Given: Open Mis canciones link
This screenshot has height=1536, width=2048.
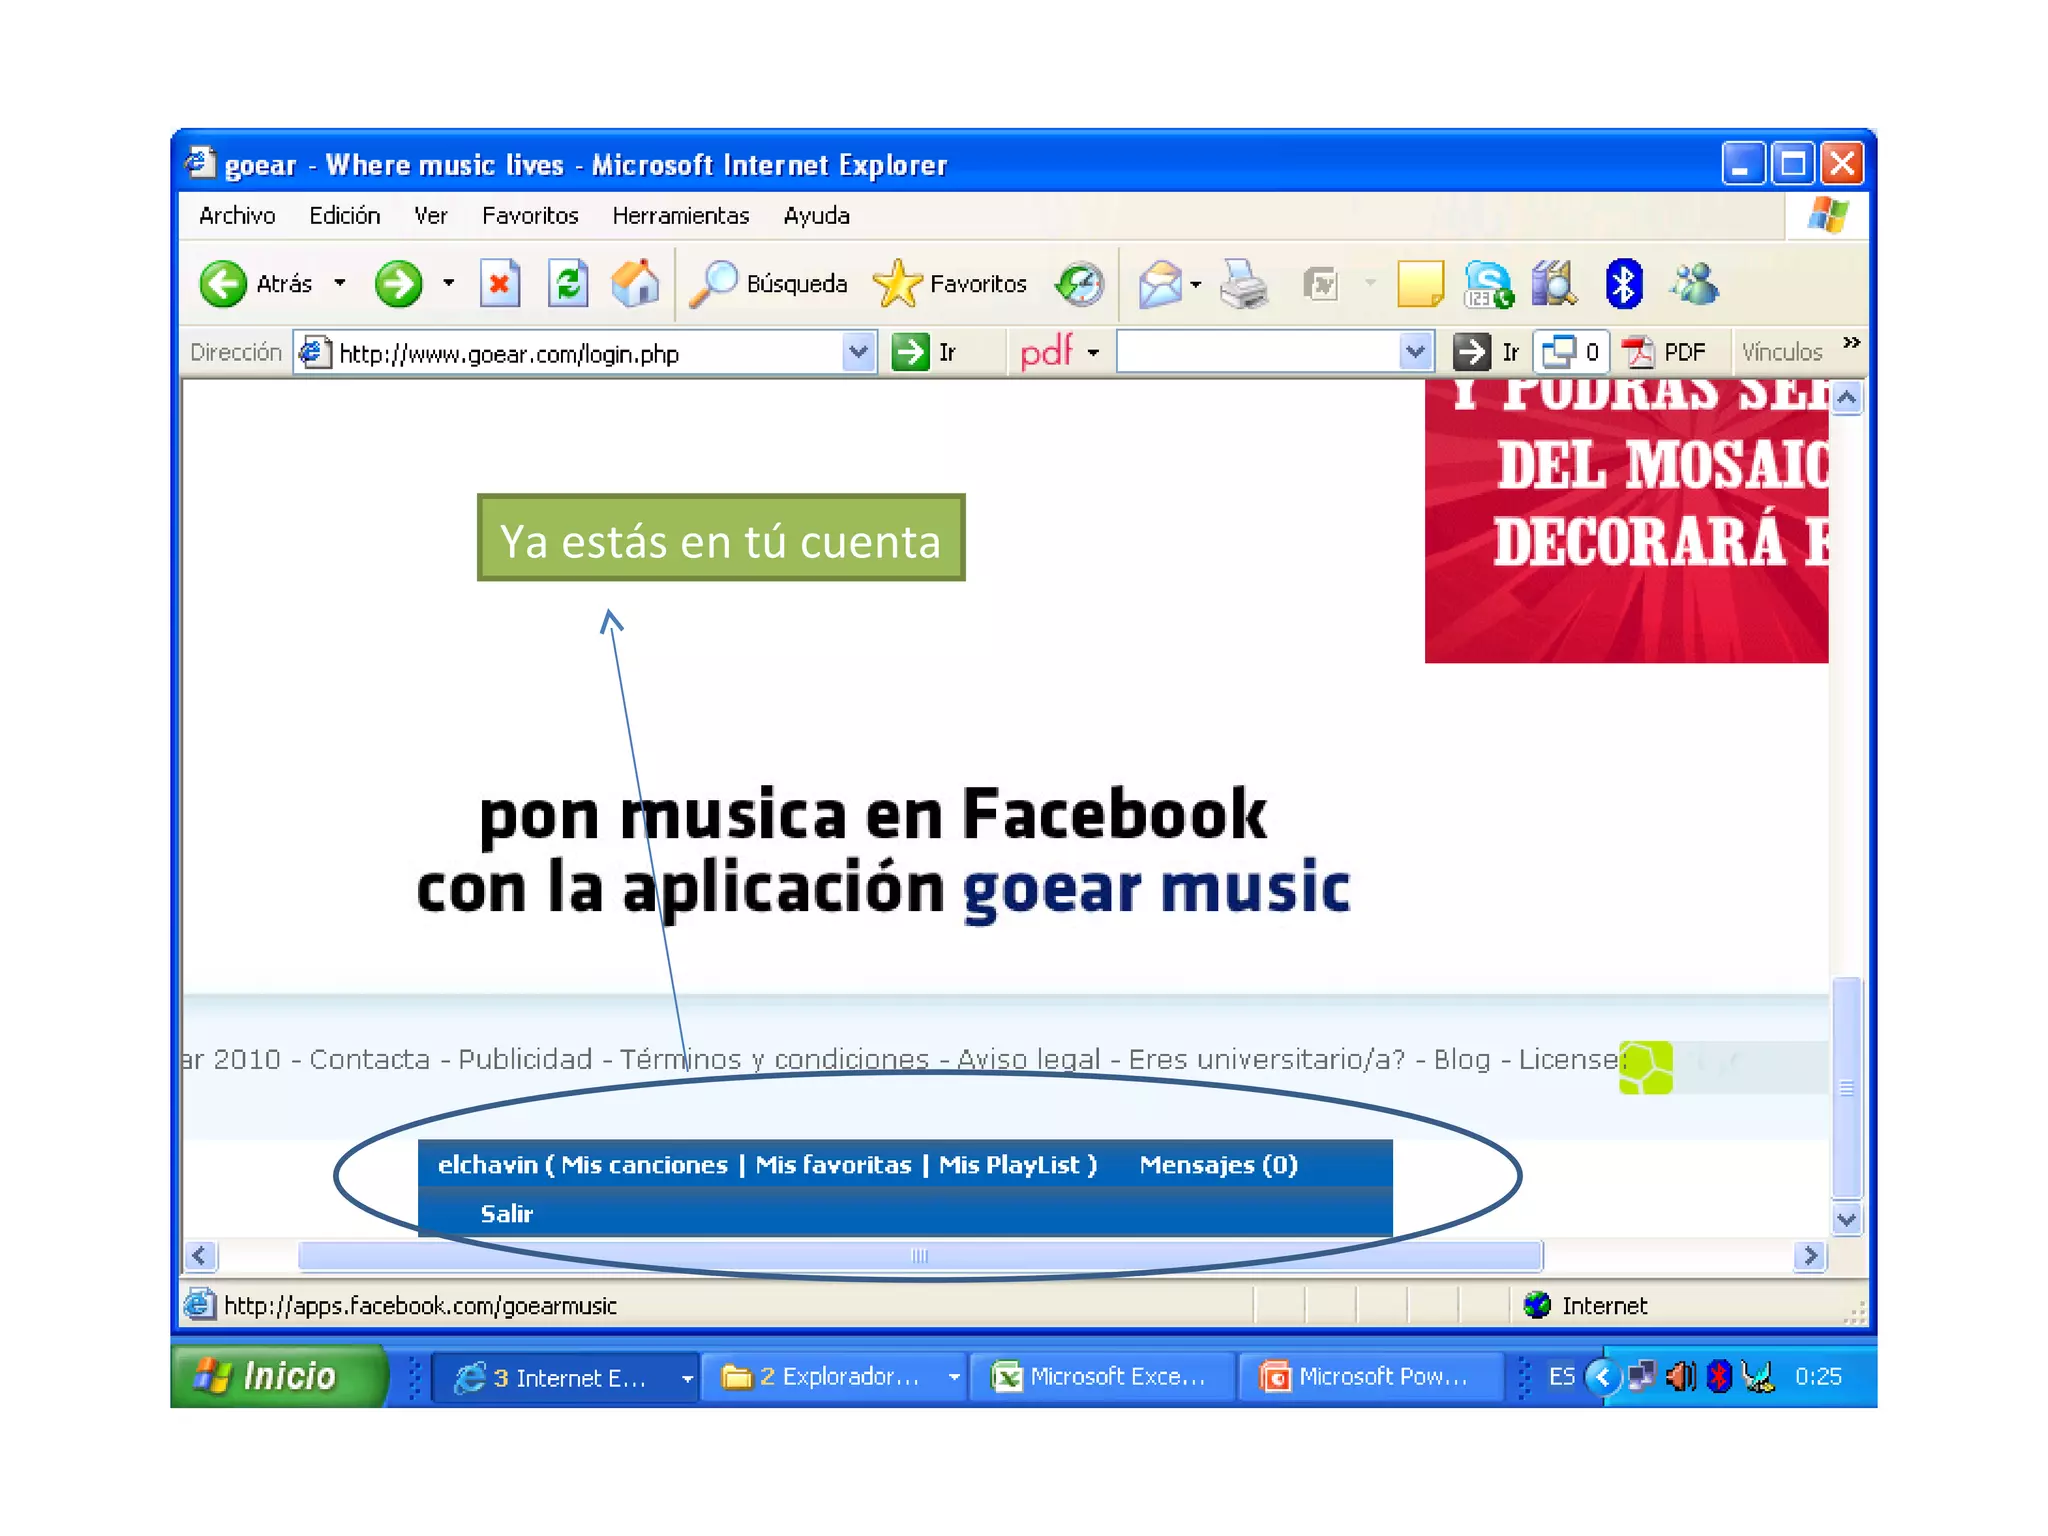Looking at the screenshot, I should click(x=645, y=1165).
